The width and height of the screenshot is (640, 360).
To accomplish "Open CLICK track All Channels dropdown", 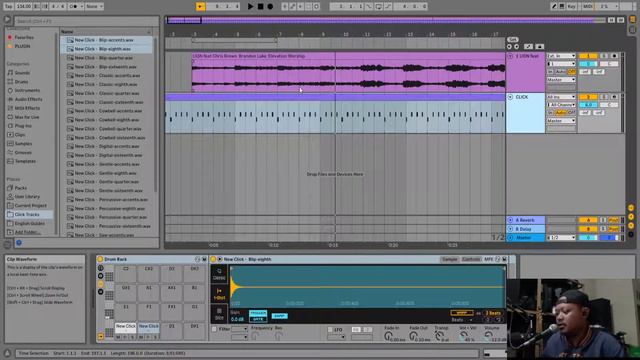I will [x=561, y=105].
